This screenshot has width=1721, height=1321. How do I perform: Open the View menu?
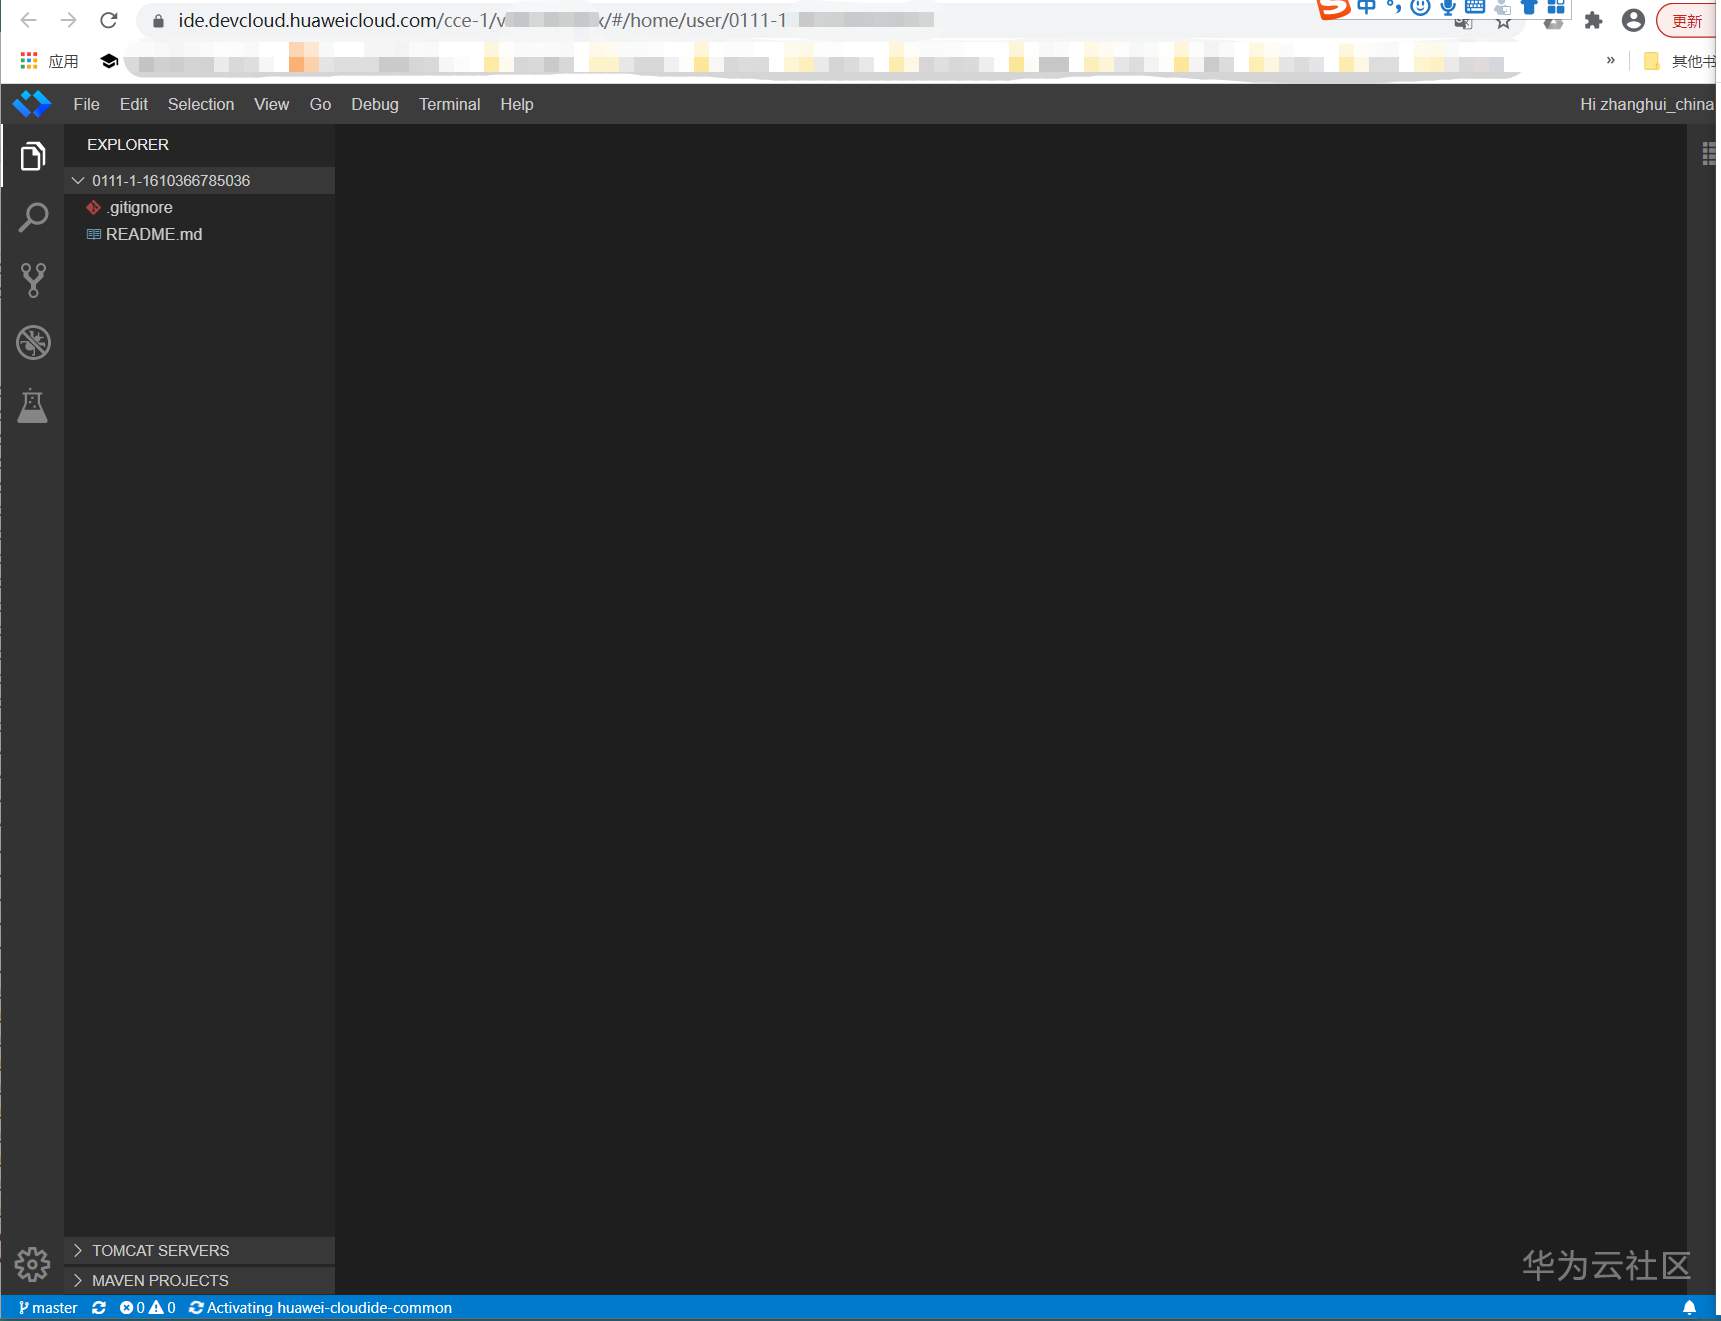pyautogui.click(x=272, y=104)
